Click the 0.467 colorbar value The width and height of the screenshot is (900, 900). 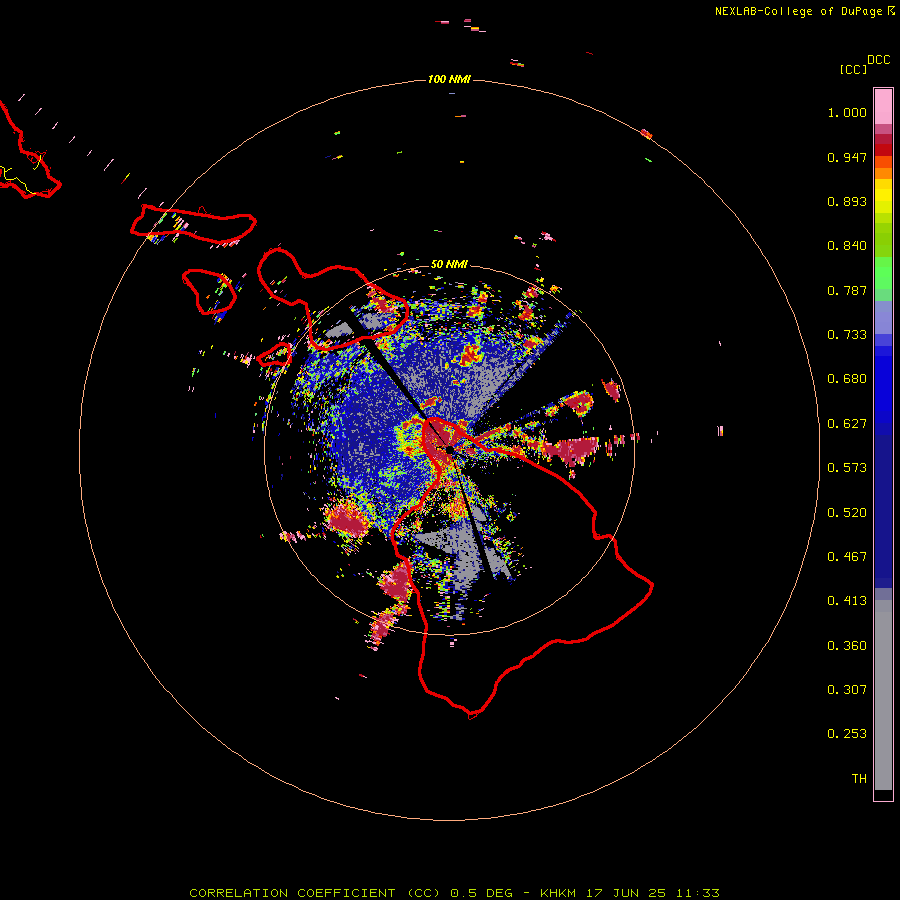click(847, 557)
